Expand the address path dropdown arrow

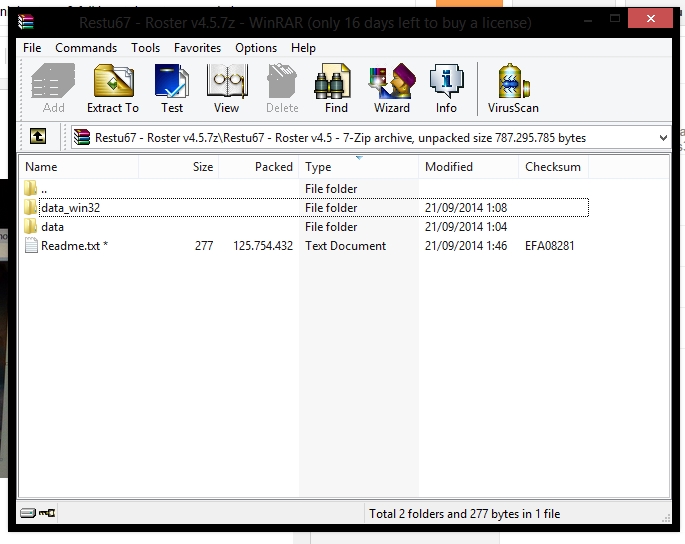coord(663,138)
